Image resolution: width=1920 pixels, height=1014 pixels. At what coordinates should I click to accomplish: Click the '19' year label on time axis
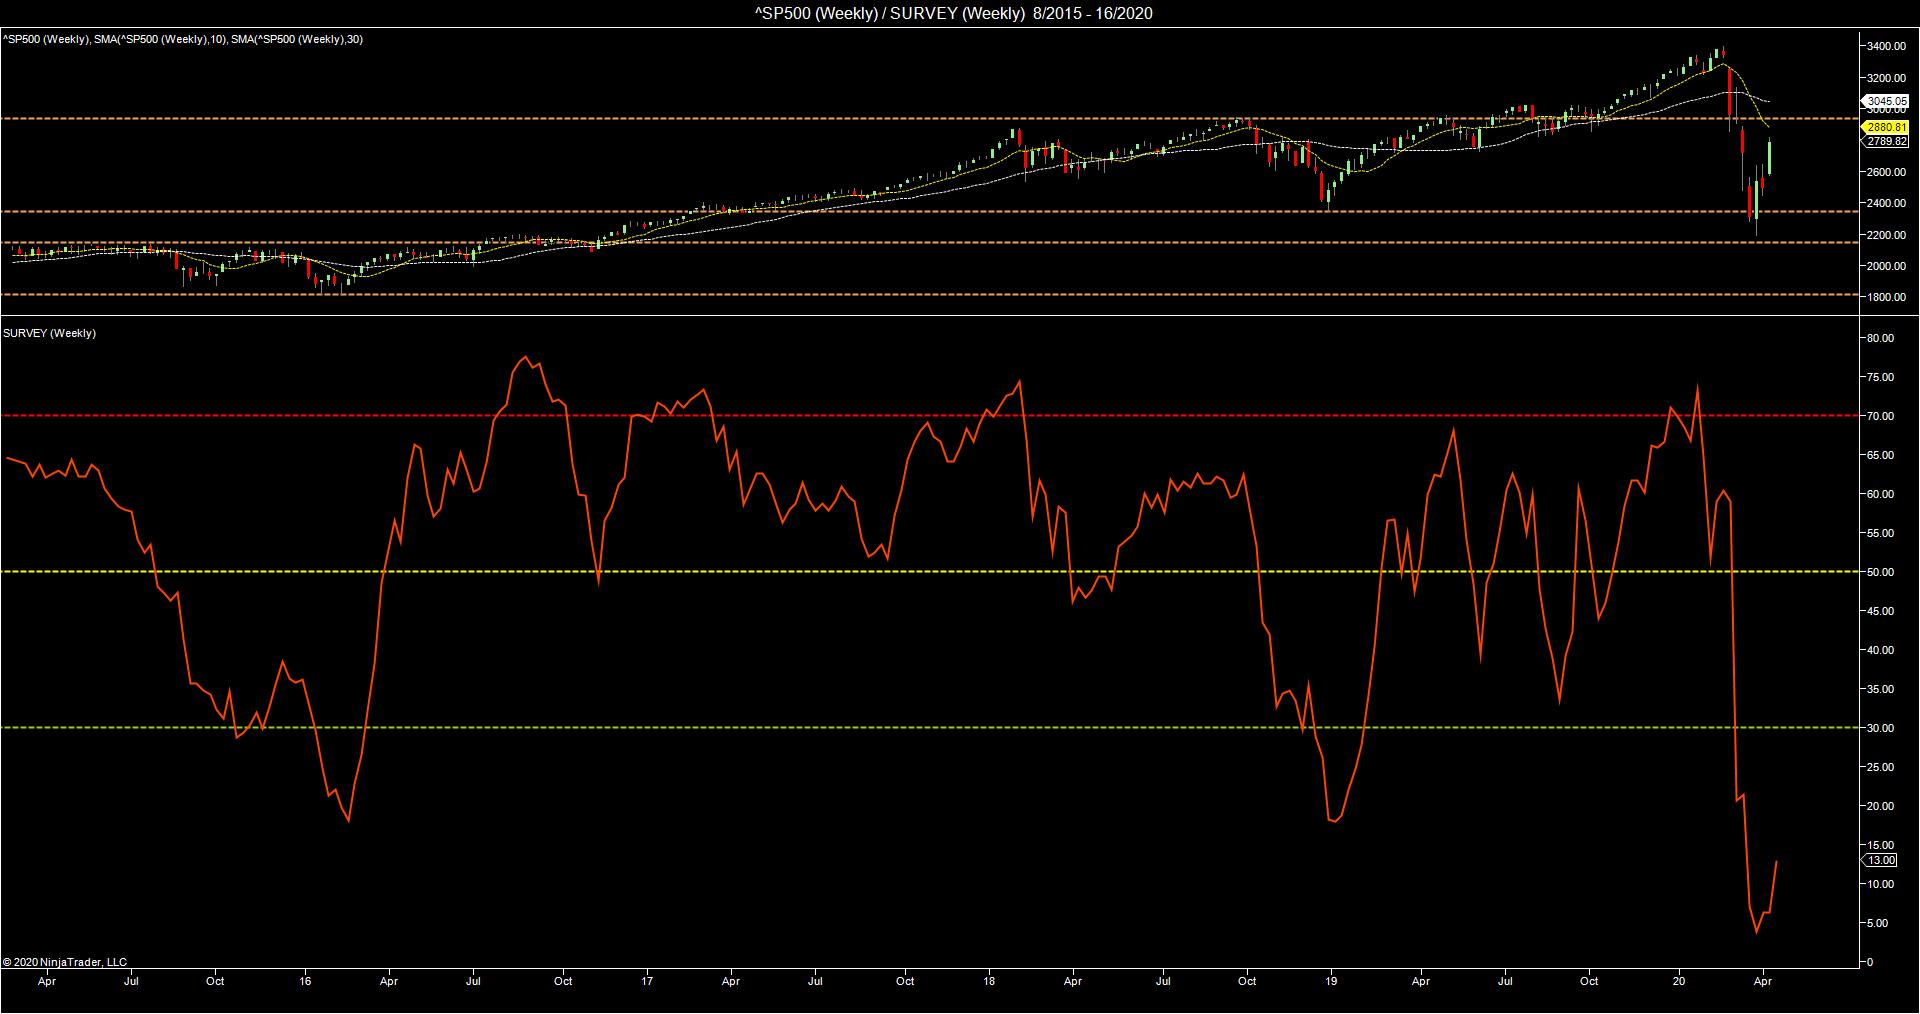click(1331, 981)
